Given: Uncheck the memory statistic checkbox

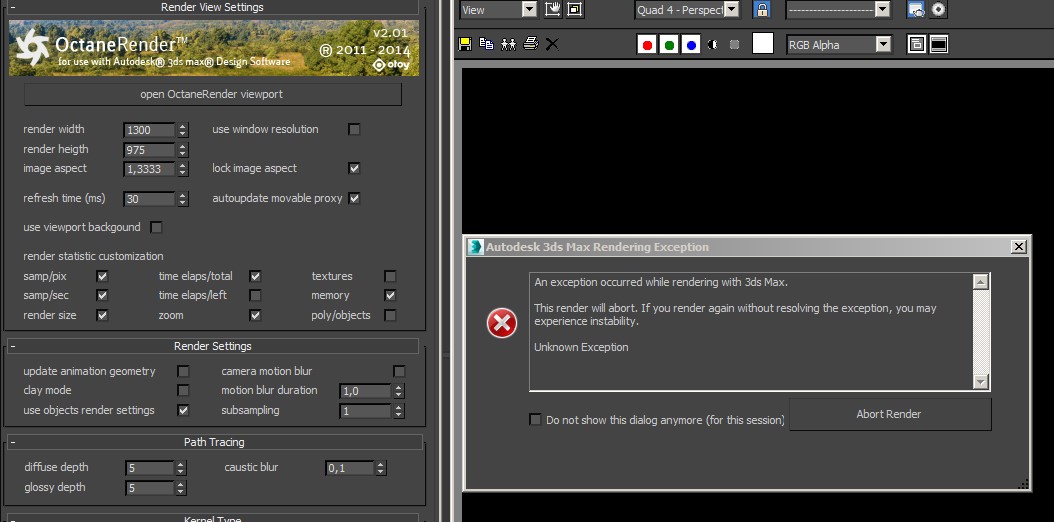Looking at the screenshot, I should (390, 295).
